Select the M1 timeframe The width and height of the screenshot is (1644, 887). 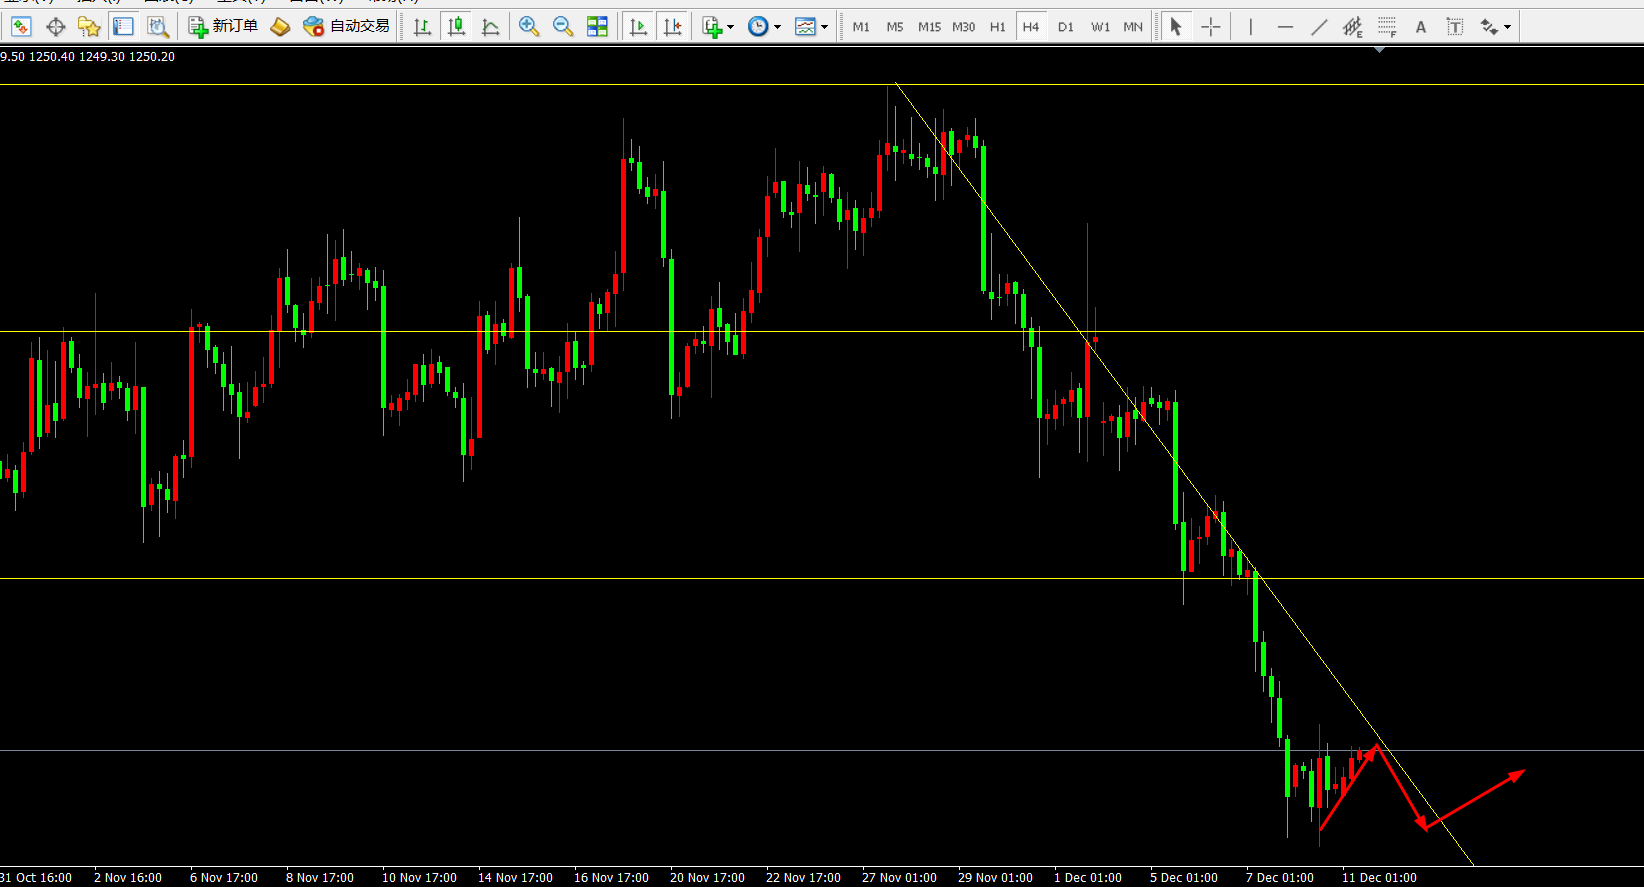(x=861, y=27)
